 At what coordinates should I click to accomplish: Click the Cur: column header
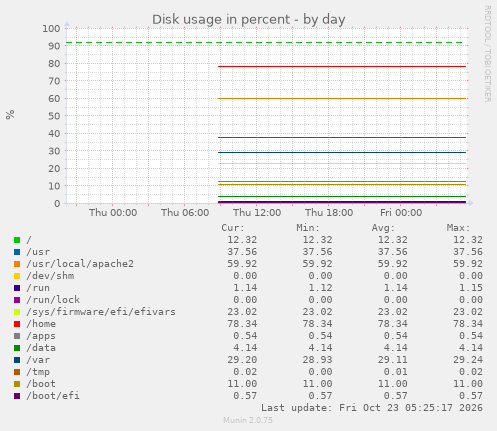(233, 228)
